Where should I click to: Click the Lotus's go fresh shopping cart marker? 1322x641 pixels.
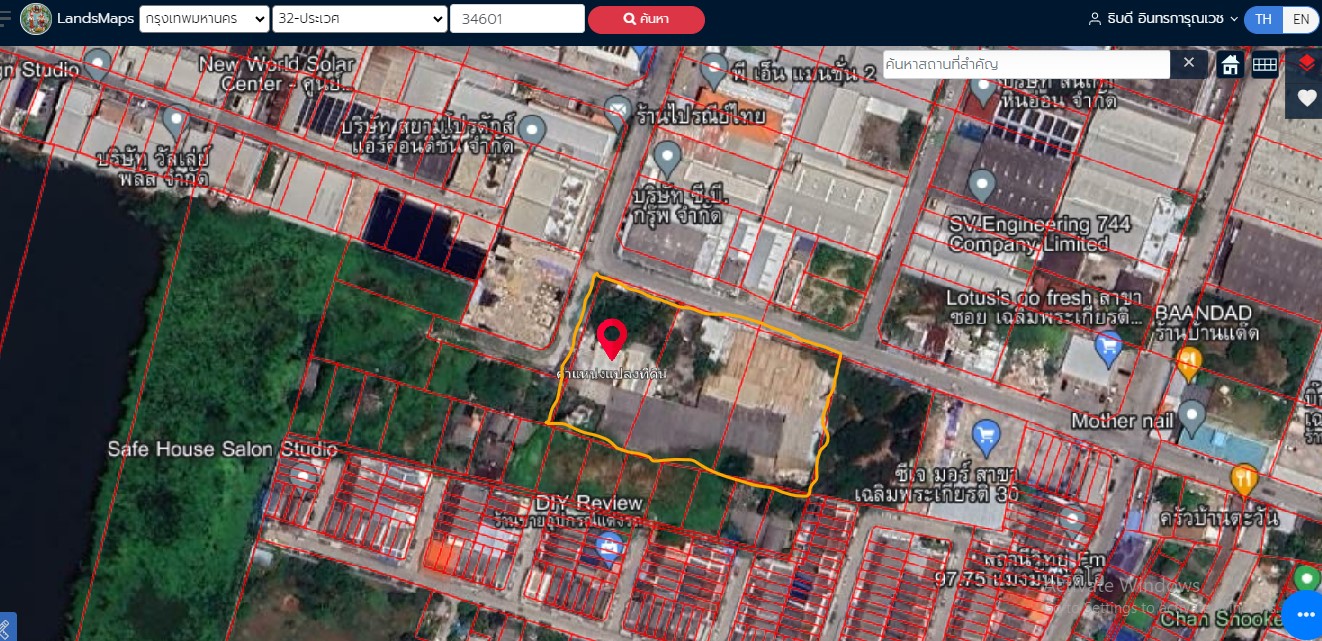tap(1106, 349)
